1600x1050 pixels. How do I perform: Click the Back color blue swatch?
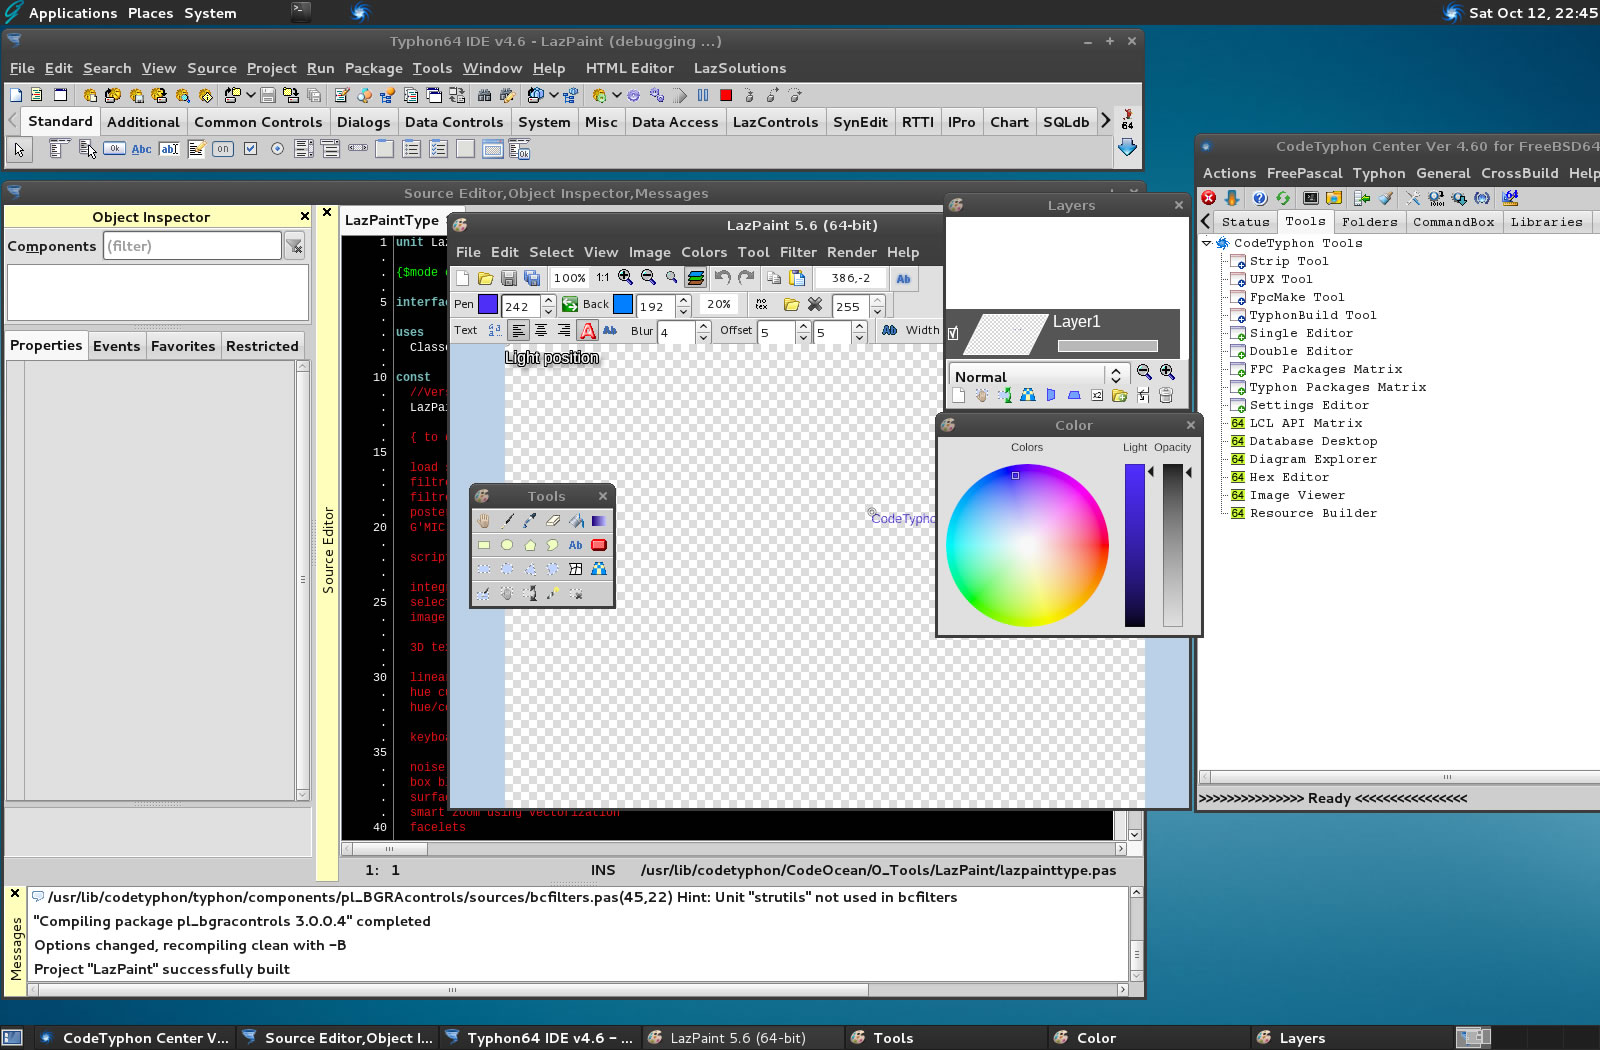click(x=623, y=304)
